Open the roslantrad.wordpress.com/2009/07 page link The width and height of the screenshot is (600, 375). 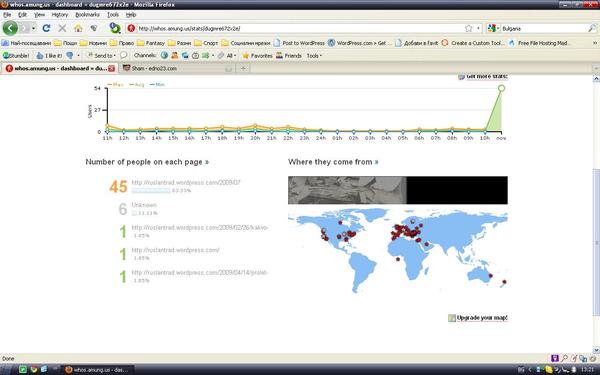pos(186,183)
